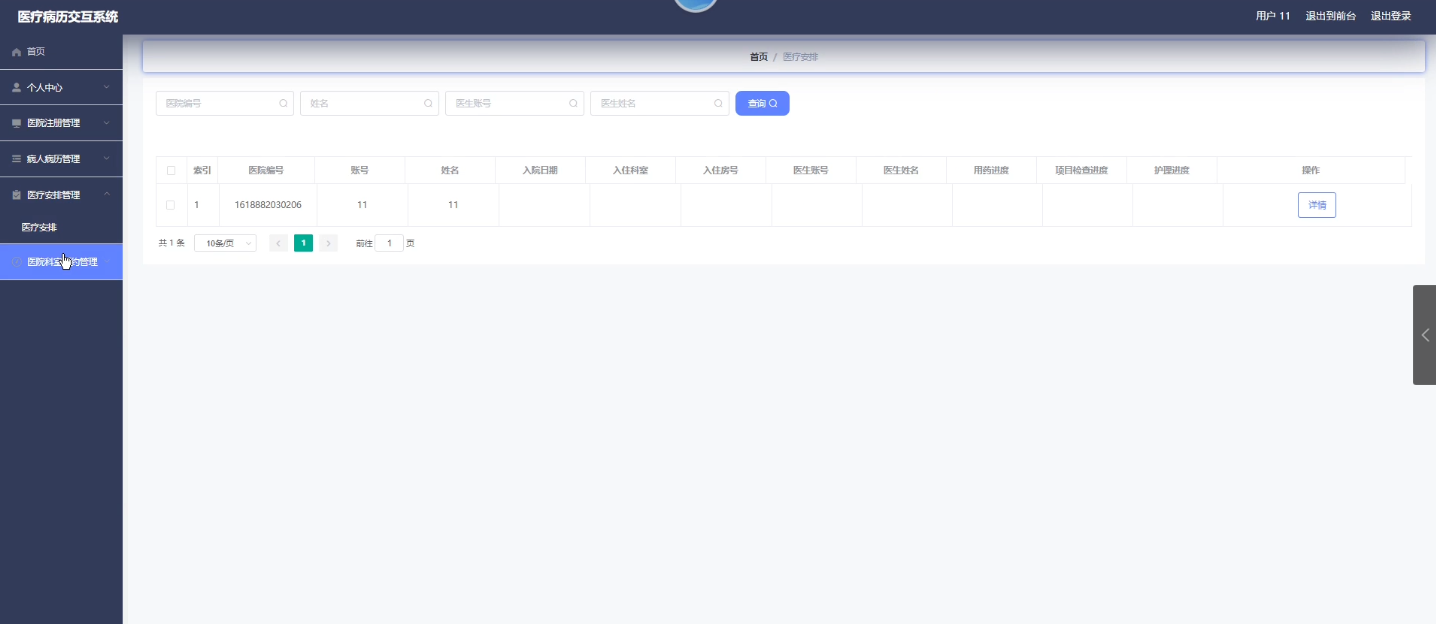Click the clipboard icon beside 医疗安排管理
This screenshot has width=1436, height=624.
(16, 195)
